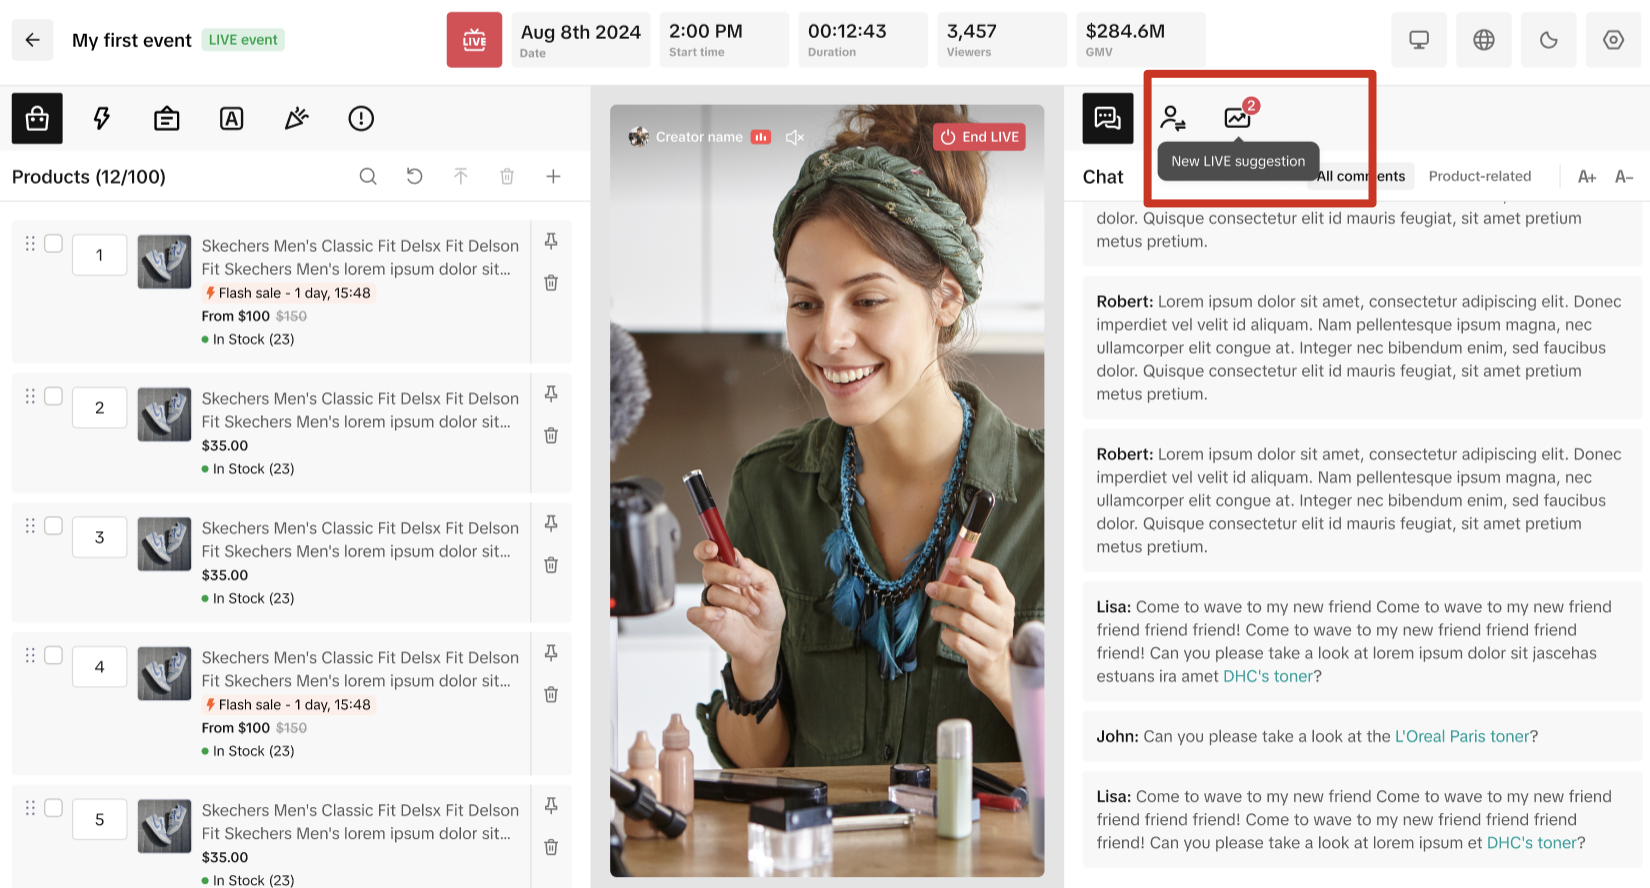Open the party popper promotions tab

296,119
